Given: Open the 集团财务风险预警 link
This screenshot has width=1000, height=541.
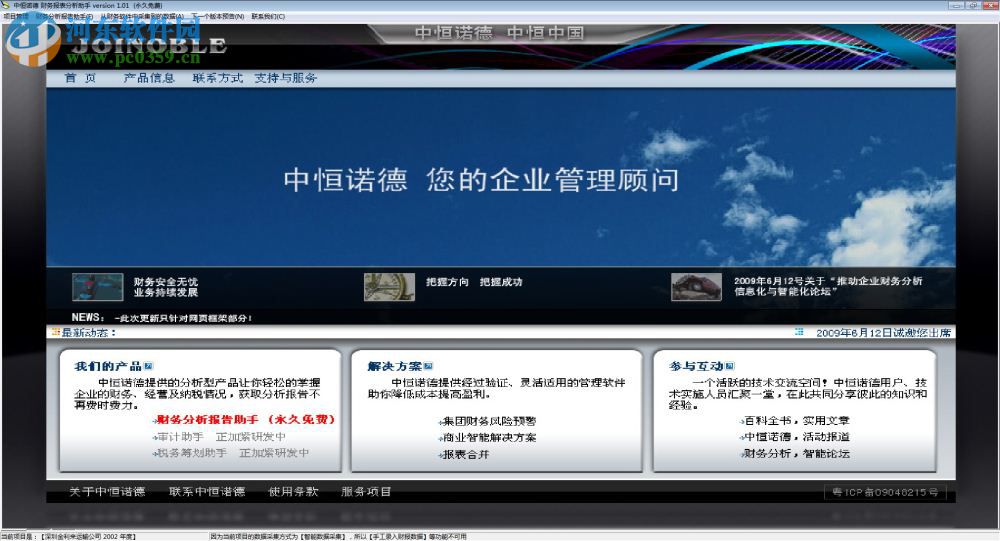Looking at the screenshot, I should pyautogui.click(x=488, y=421).
